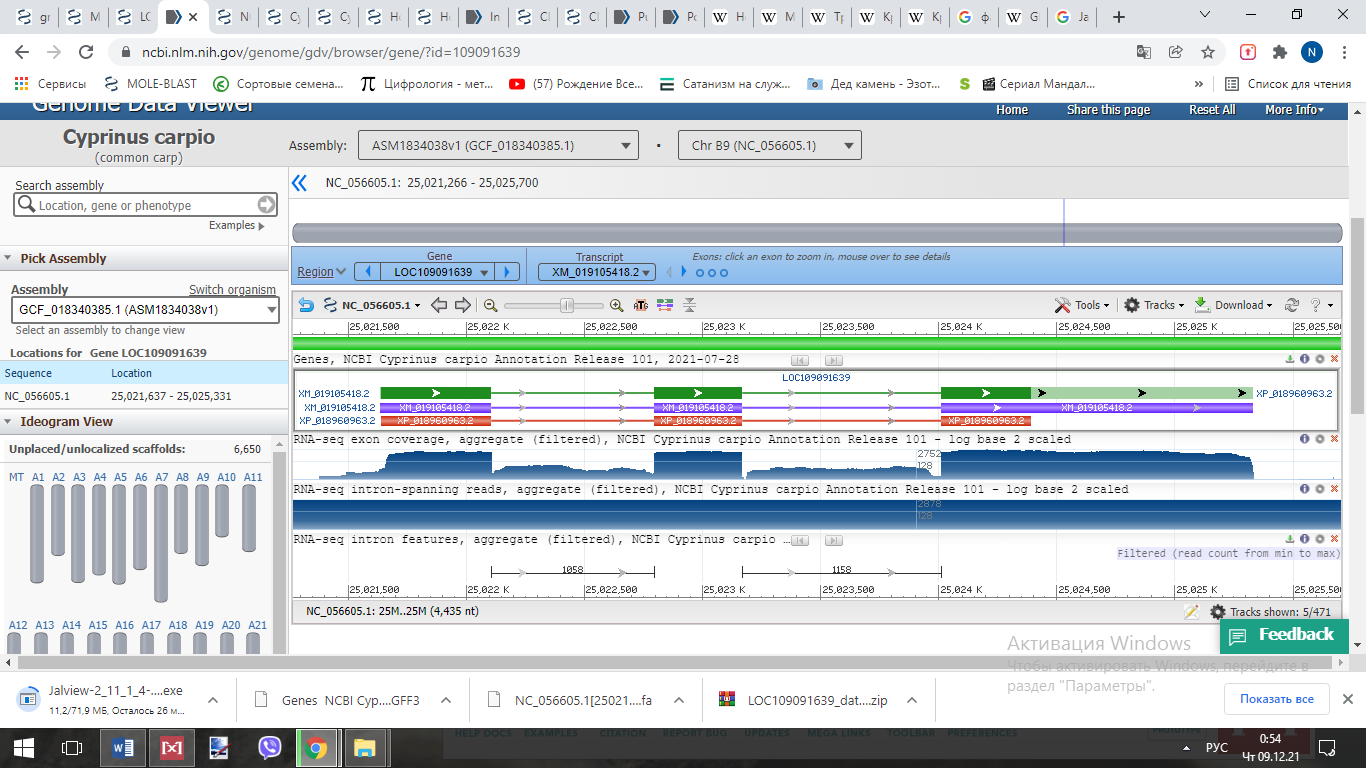Screen dimensions: 1366x768
Task: Open options for the Jalview exe download
Action: coord(212,700)
